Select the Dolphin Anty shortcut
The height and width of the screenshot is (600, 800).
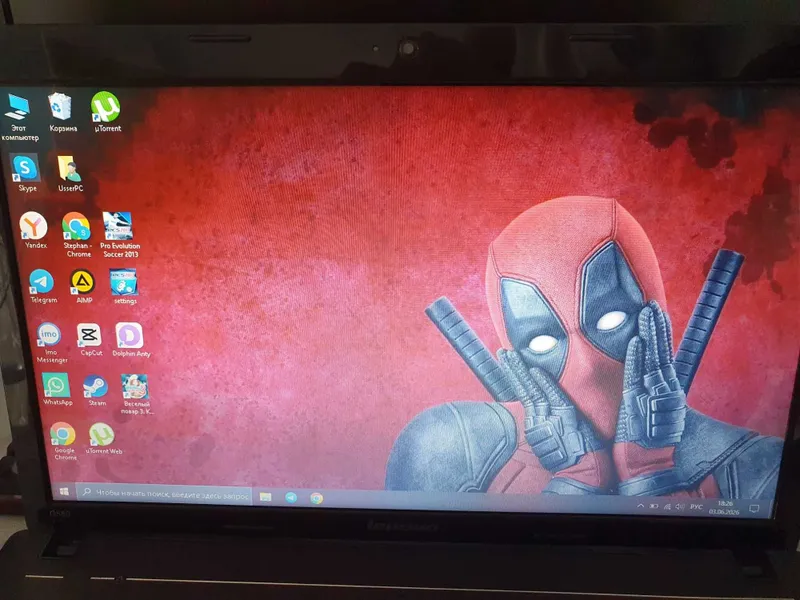tap(131, 340)
